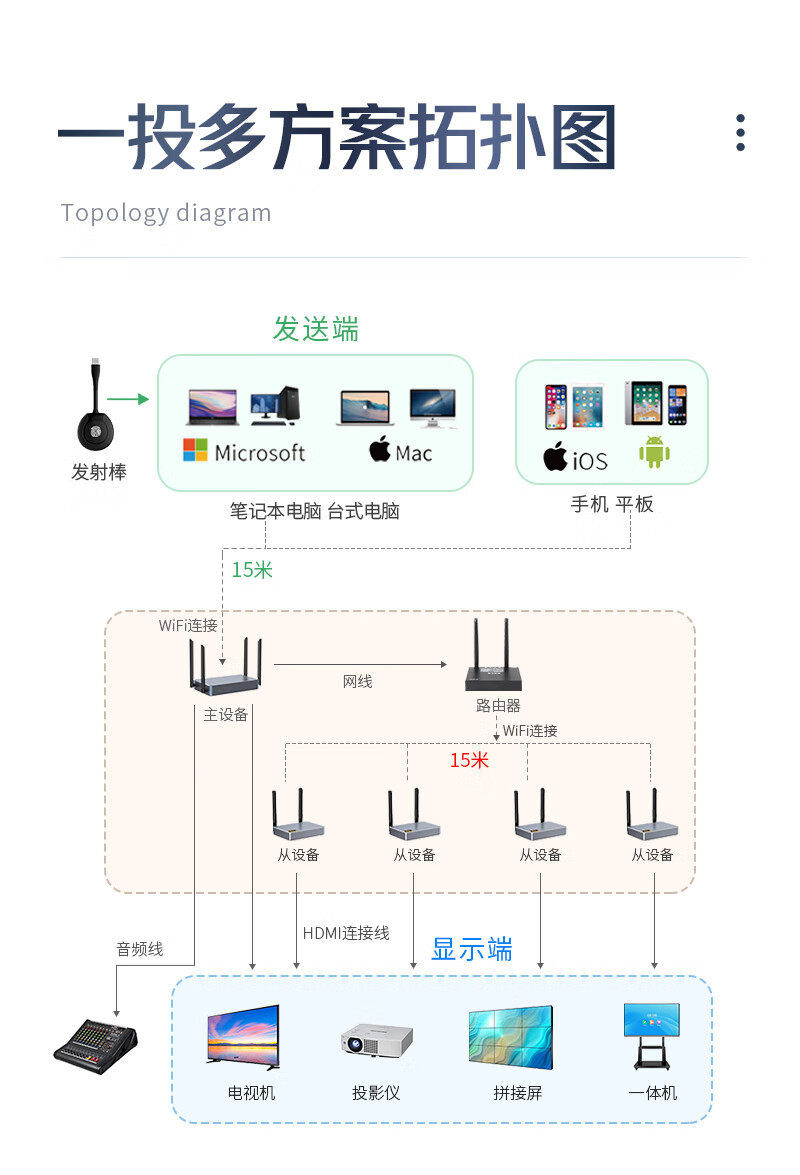
Task: Select the HDMI连接线 label
Action: coord(346,933)
